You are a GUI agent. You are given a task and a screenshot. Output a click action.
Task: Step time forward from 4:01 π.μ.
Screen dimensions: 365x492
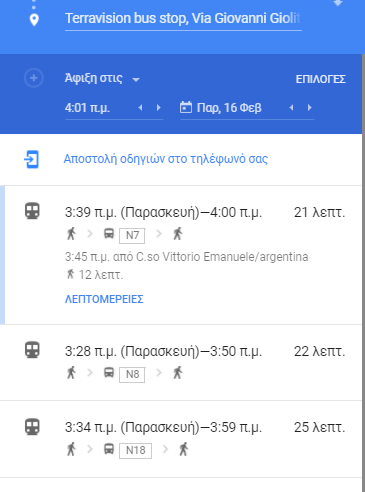(x=159, y=108)
